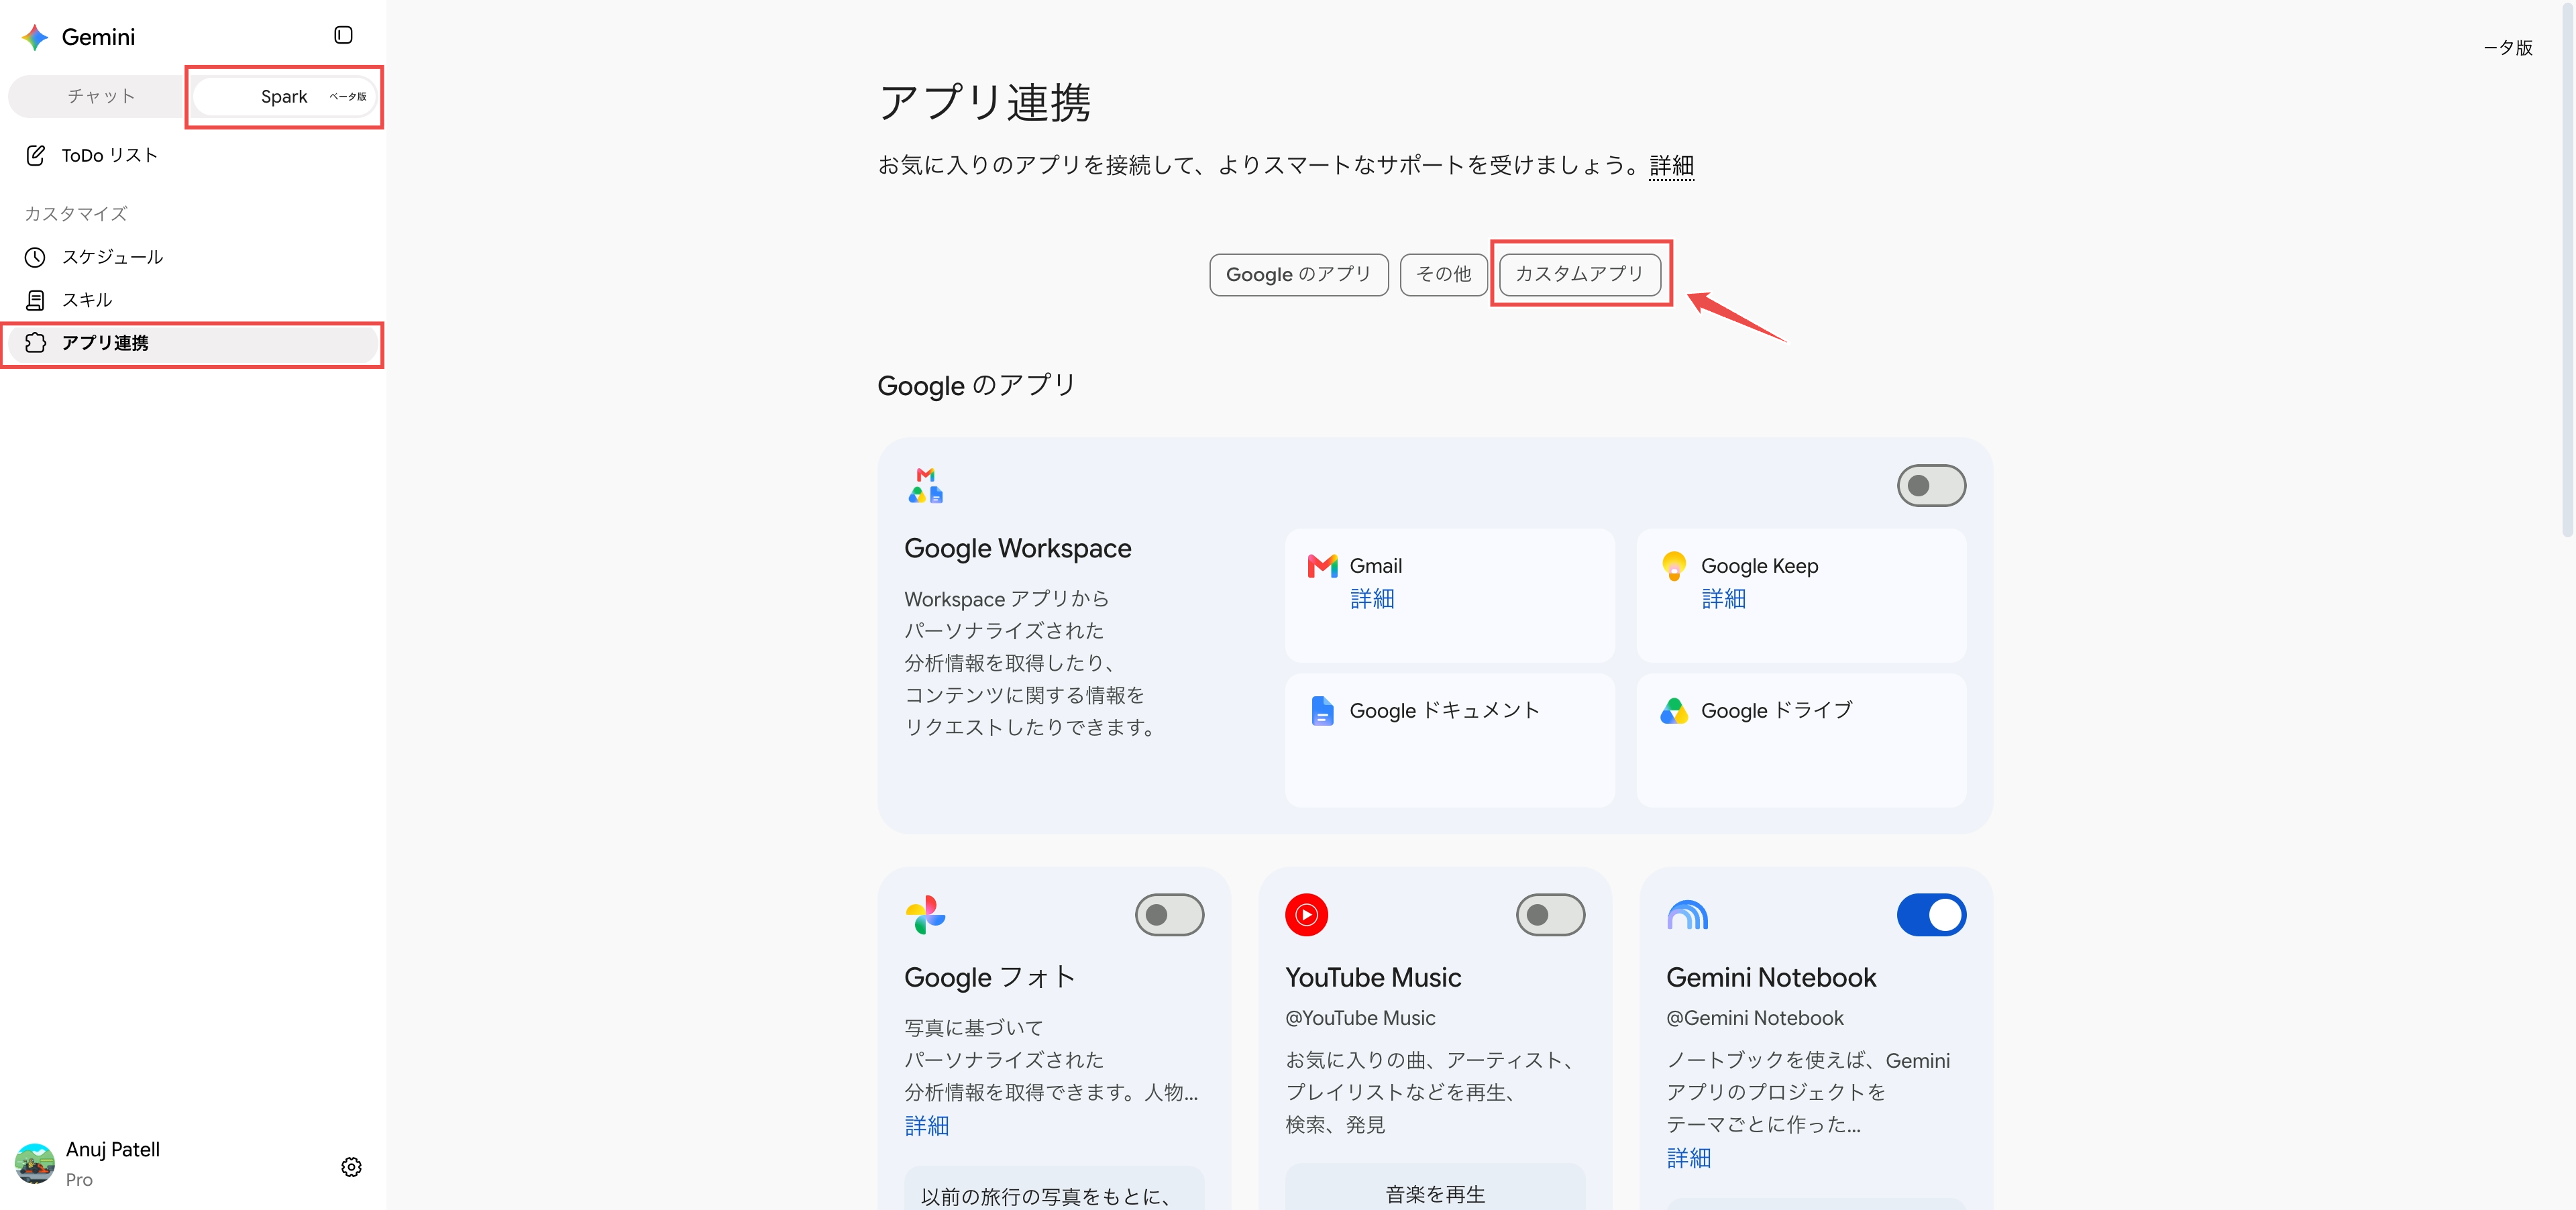Image resolution: width=2576 pixels, height=1210 pixels.
Task: Enable YouTube Music toggle
Action: click(1550, 915)
